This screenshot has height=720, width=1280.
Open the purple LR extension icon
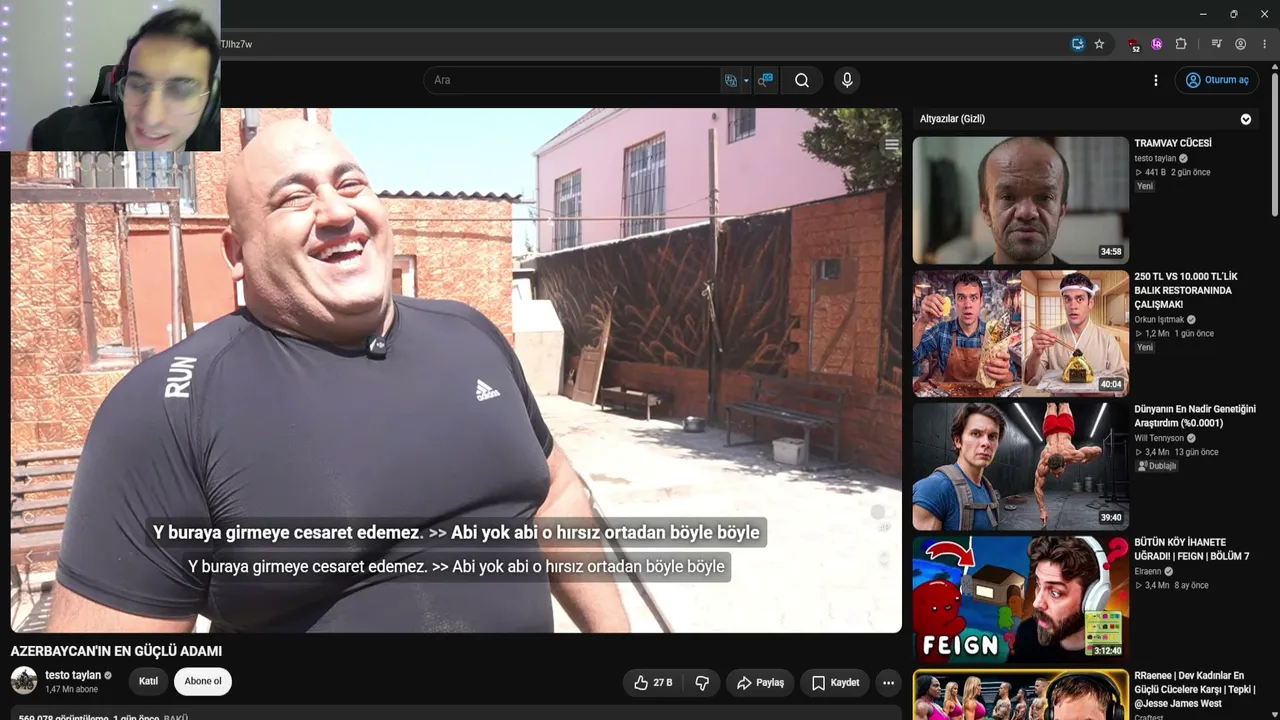(x=1157, y=44)
